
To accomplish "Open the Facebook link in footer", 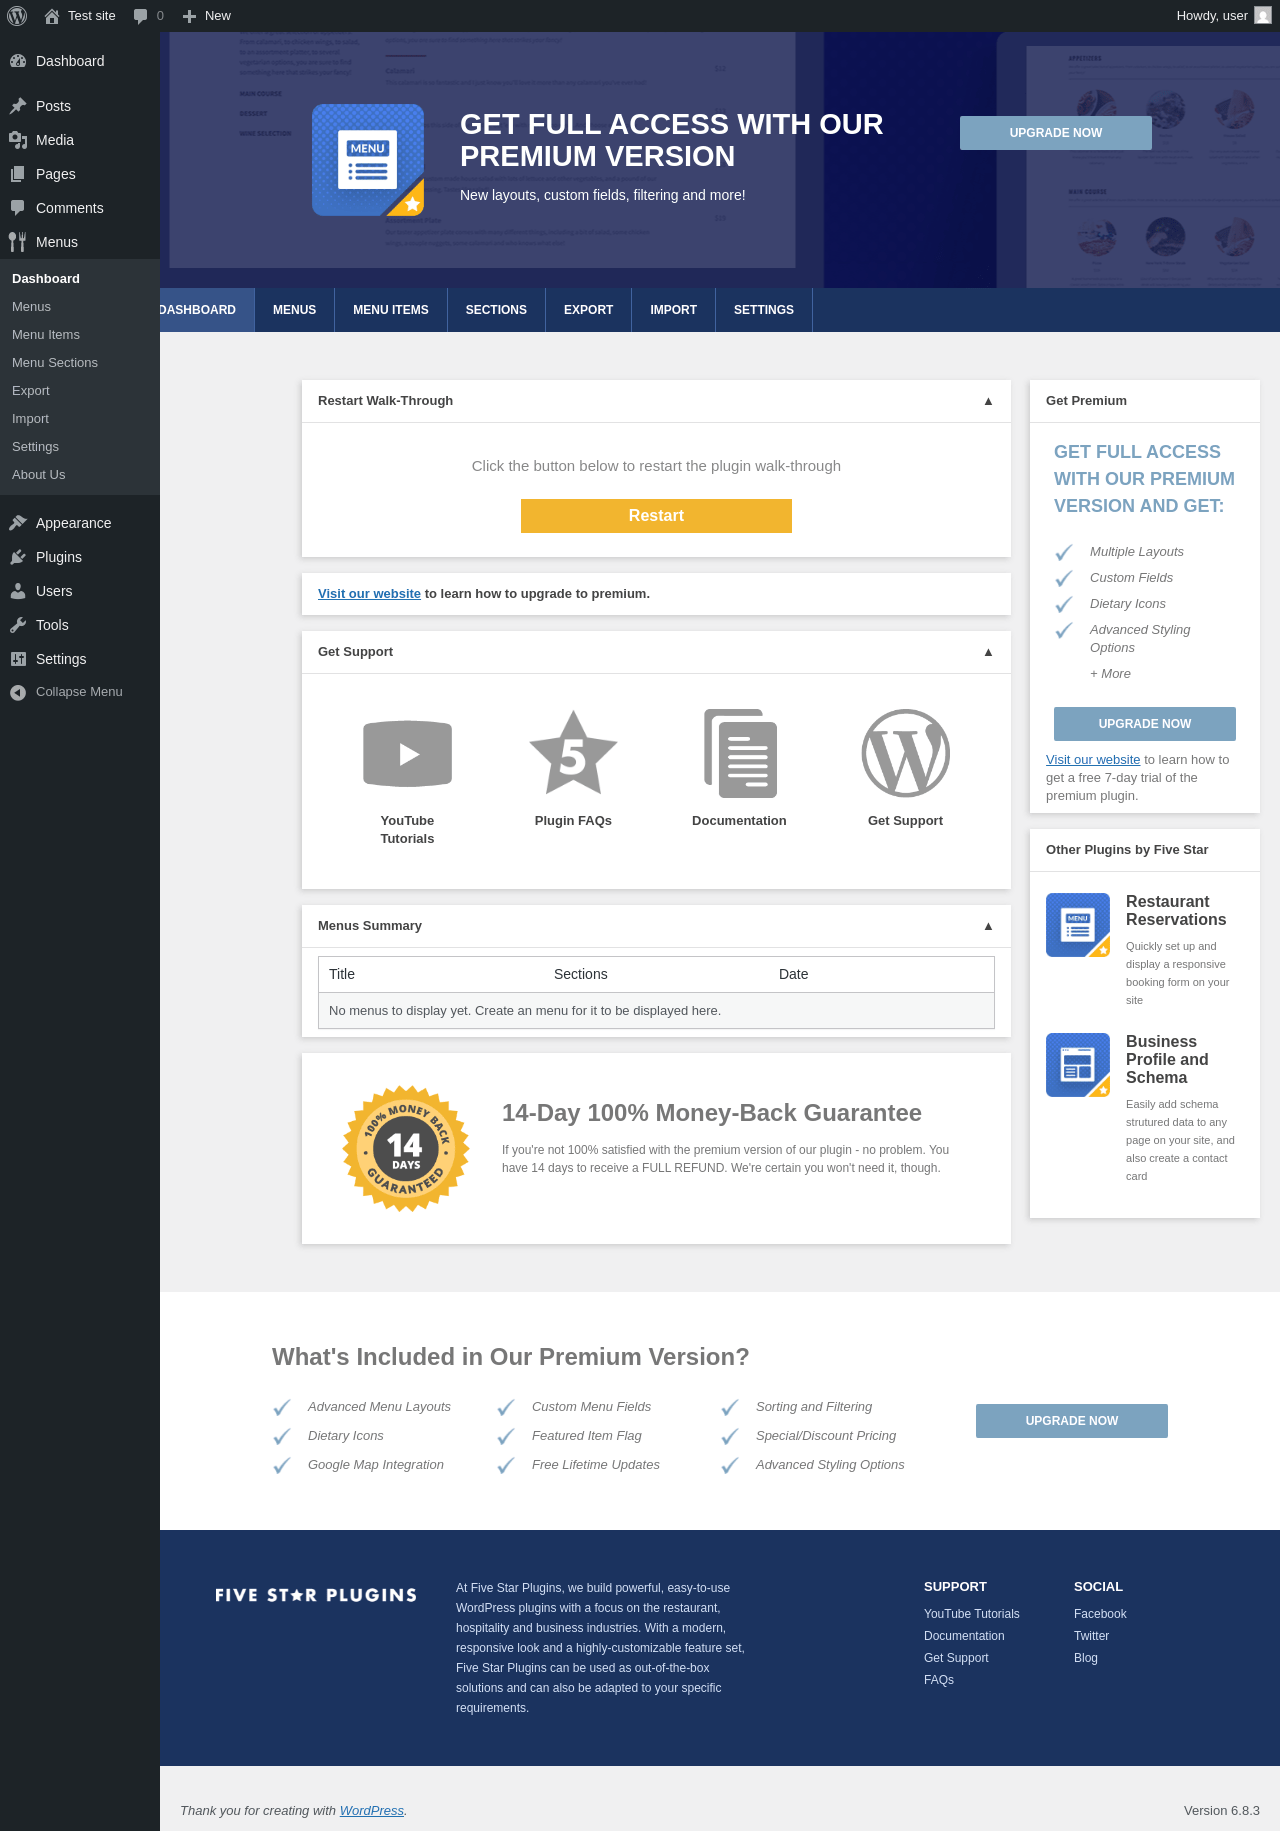I will pyautogui.click(x=1100, y=1614).
